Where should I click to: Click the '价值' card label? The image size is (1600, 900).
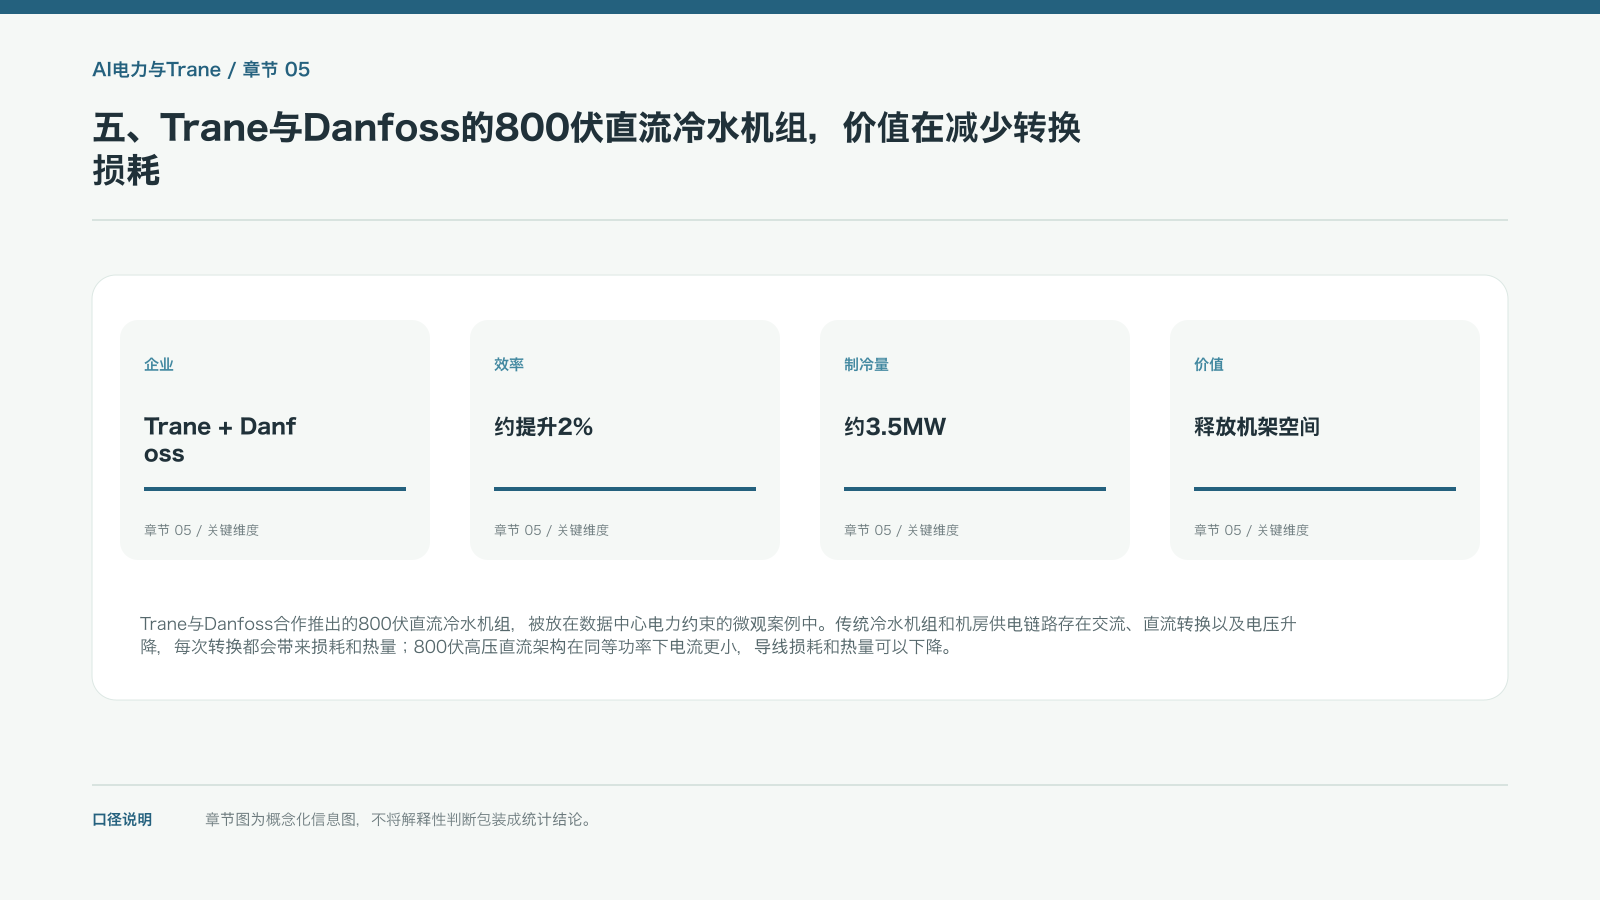[1209, 365]
